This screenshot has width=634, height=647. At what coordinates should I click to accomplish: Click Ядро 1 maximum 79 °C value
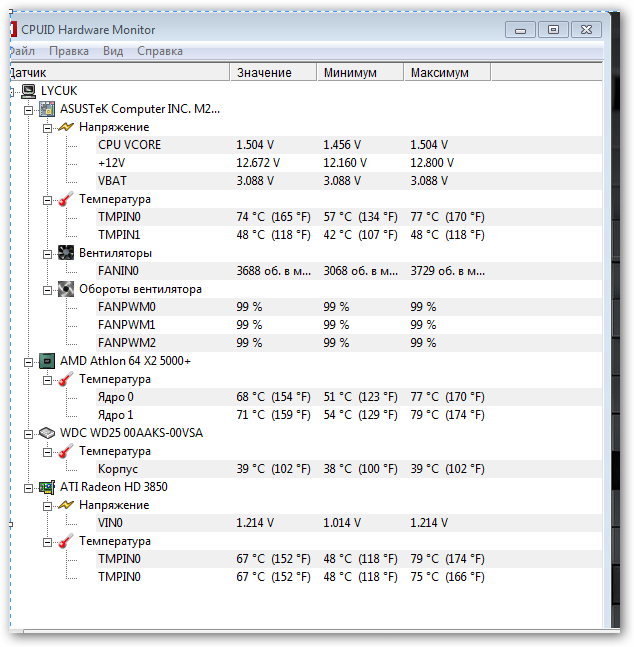[447, 415]
